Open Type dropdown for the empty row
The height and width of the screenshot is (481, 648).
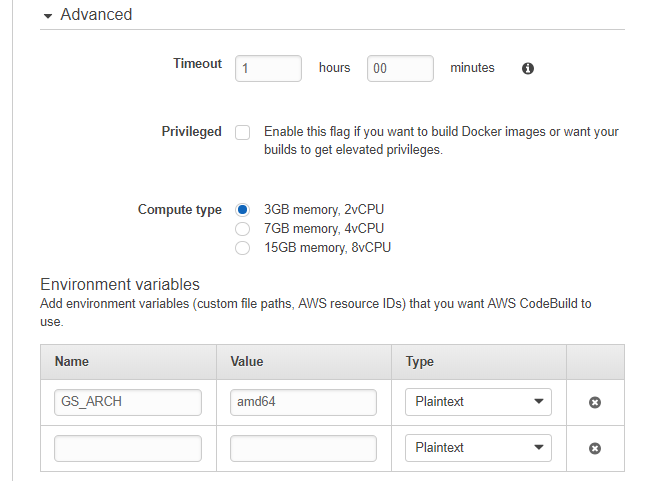[x=478, y=448]
